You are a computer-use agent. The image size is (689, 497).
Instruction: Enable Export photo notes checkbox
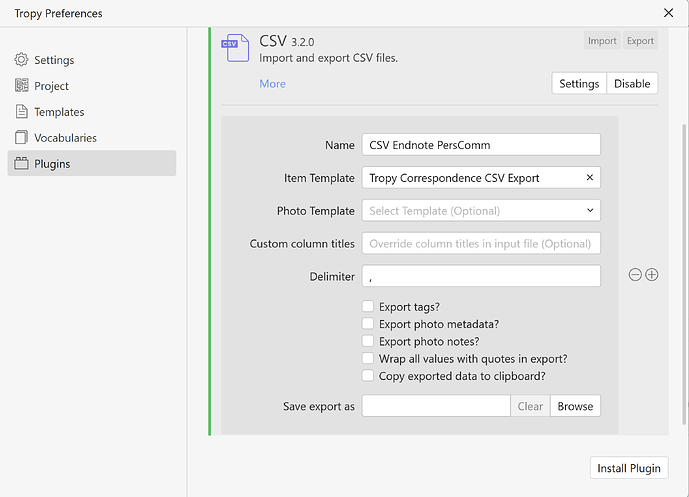[368, 341]
